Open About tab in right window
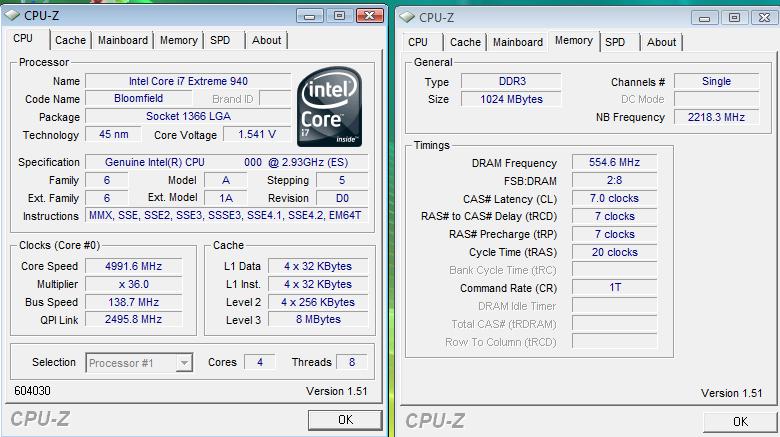The width and height of the screenshot is (780, 437). [x=661, y=42]
